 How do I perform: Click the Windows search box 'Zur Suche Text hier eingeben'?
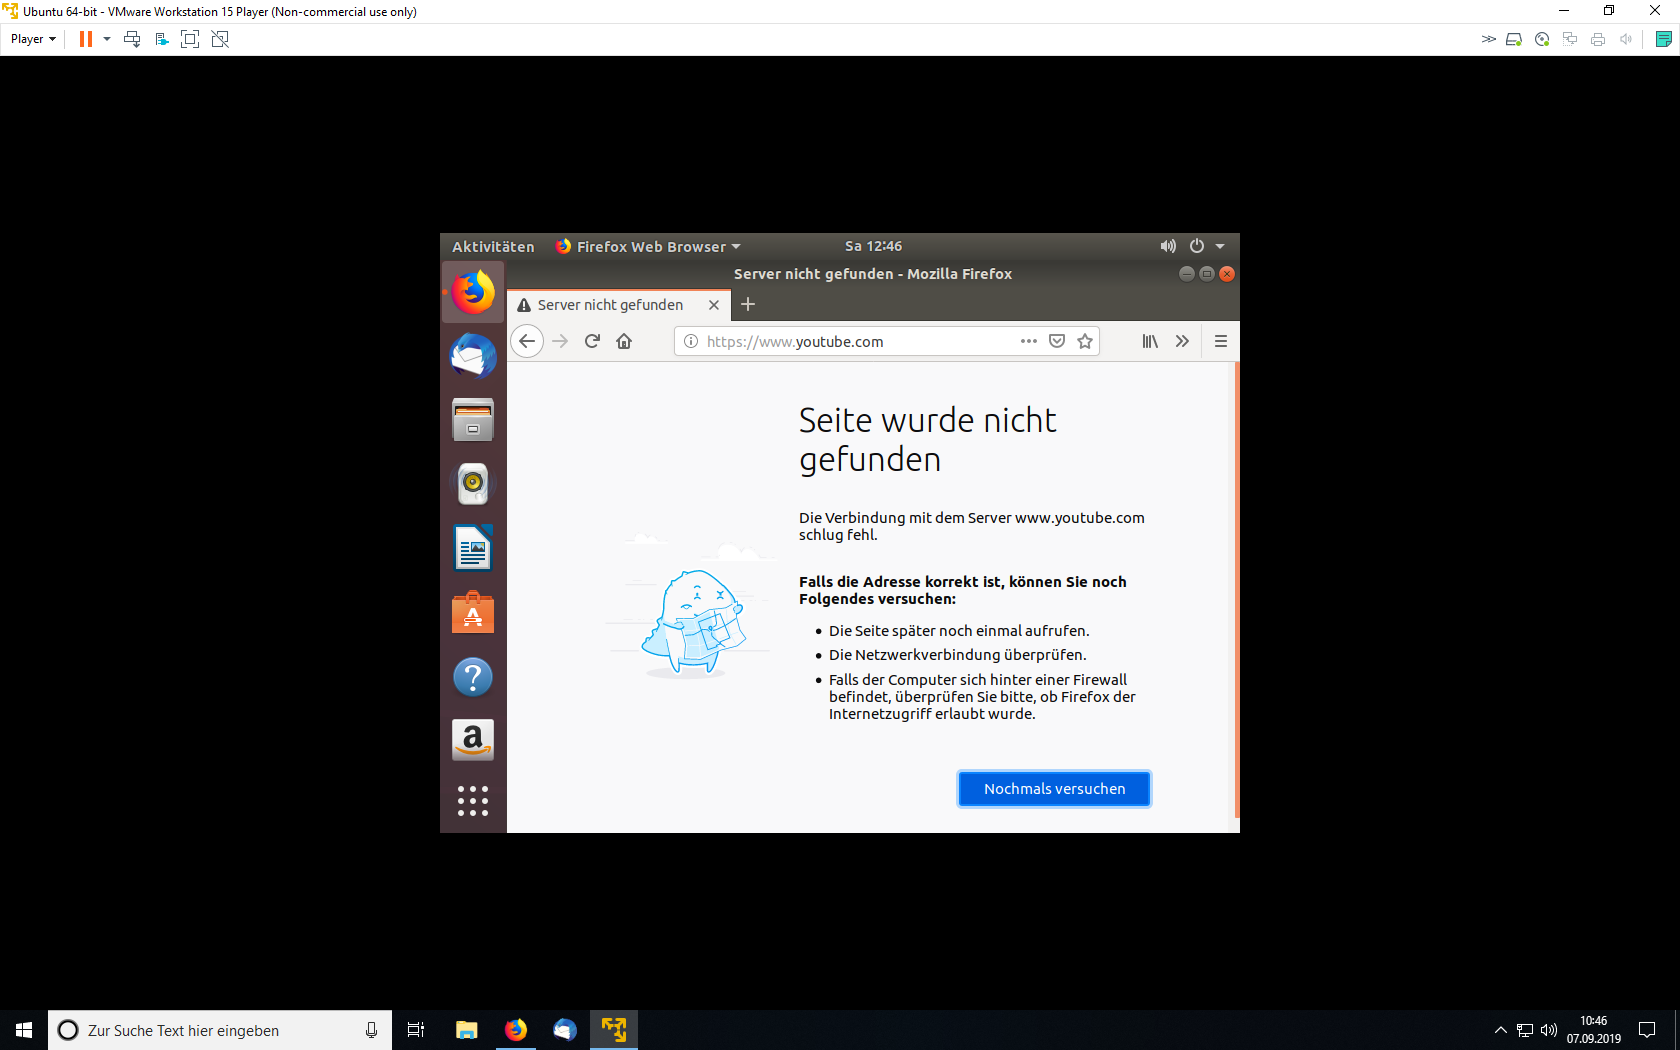pos(220,1030)
